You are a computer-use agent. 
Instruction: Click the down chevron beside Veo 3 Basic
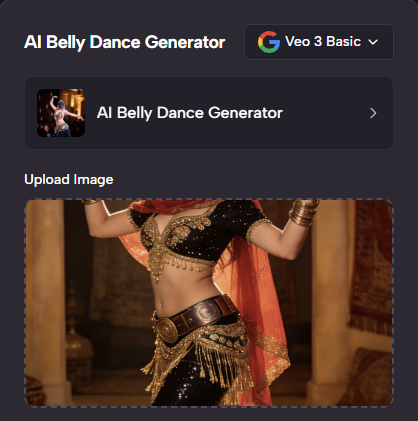coord(373,42)
